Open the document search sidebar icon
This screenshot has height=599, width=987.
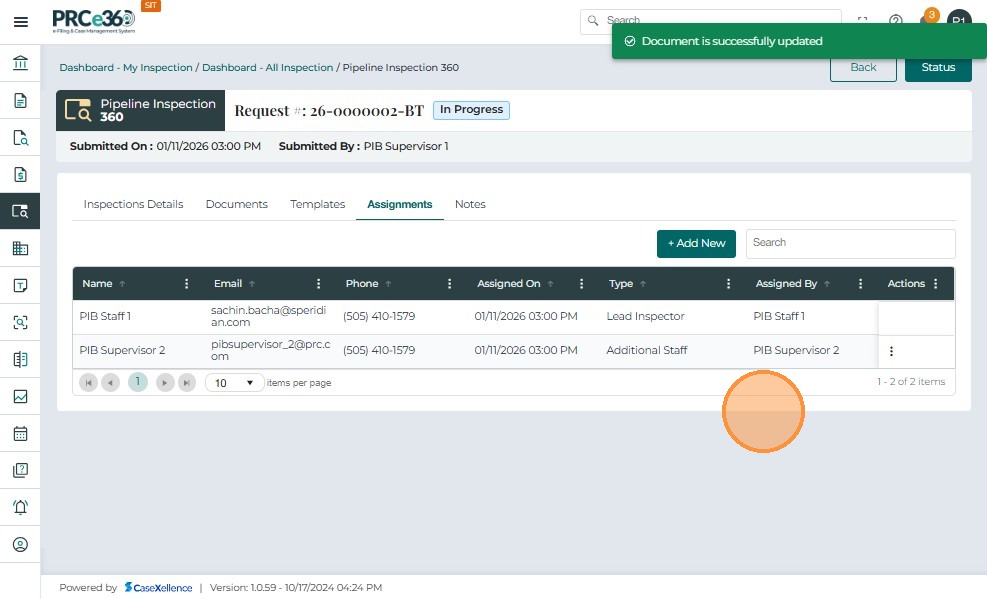[20, 137]
